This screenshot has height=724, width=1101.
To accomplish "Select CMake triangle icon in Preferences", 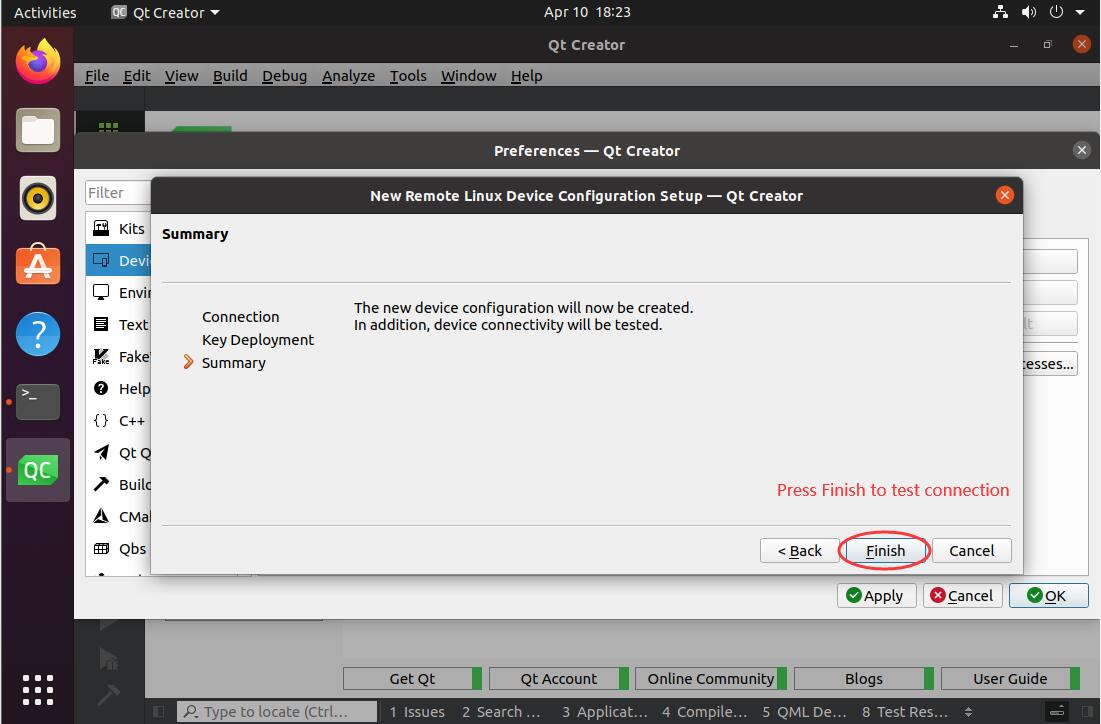I will click(x=101, y=516).
